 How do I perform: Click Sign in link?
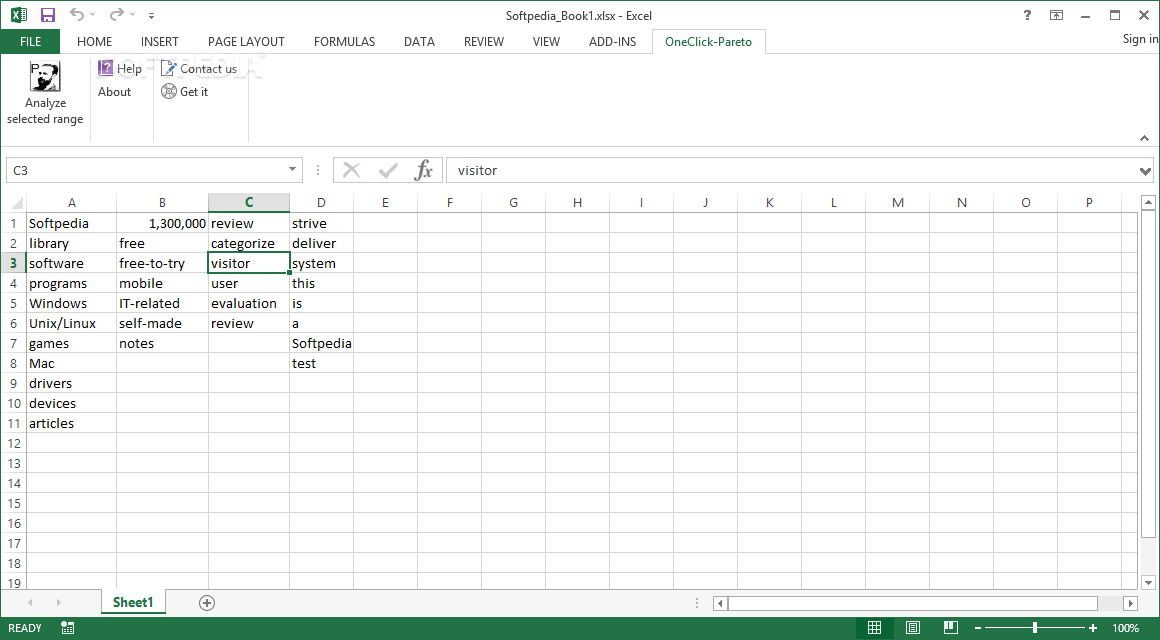pos(1140,38)
